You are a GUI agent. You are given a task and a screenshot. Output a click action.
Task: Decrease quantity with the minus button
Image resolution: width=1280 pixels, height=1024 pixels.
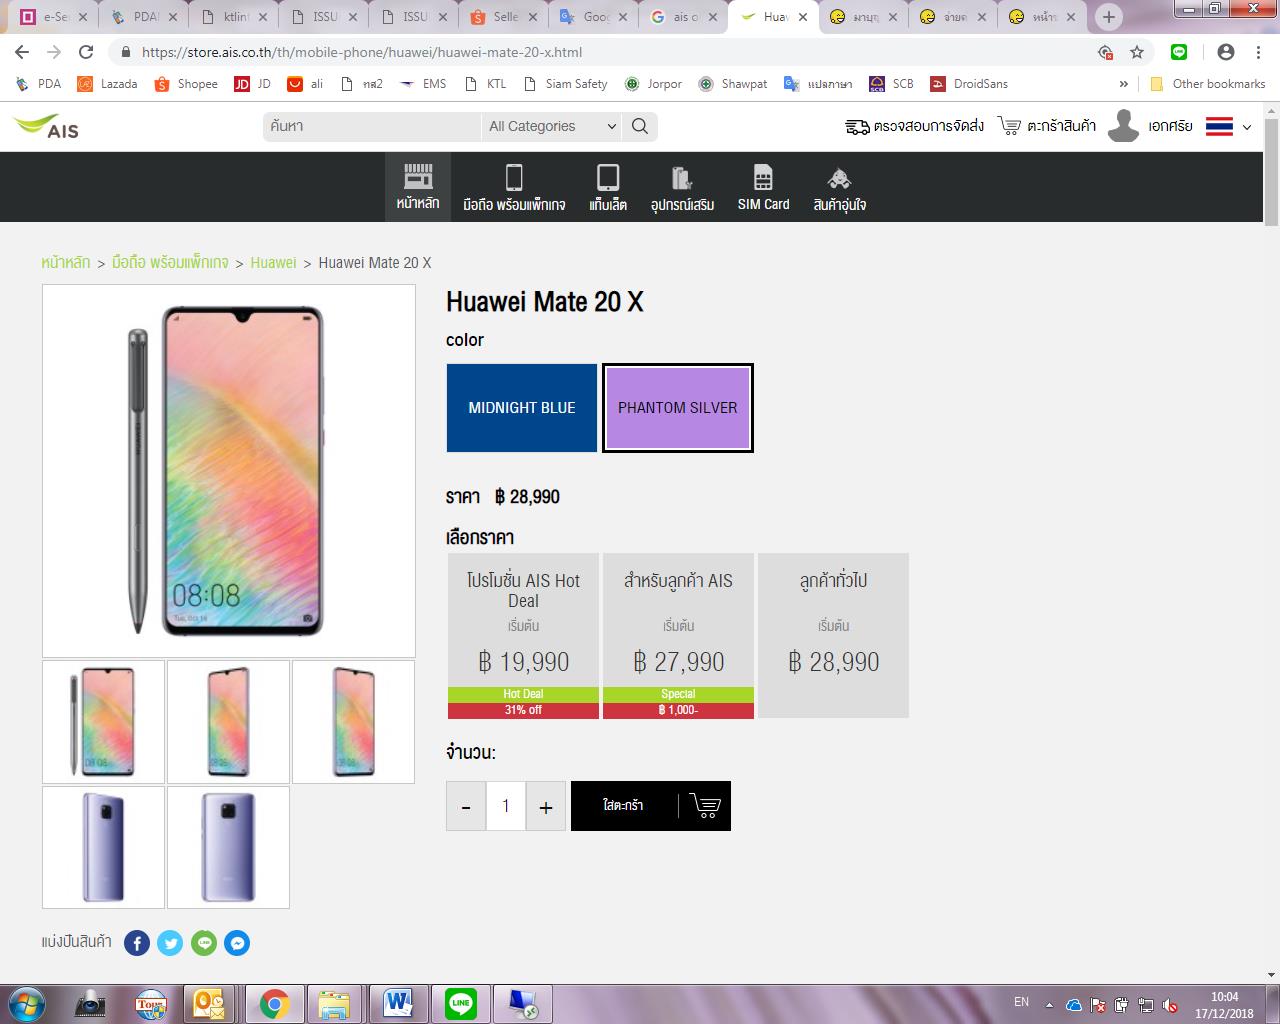click(466, 806)
